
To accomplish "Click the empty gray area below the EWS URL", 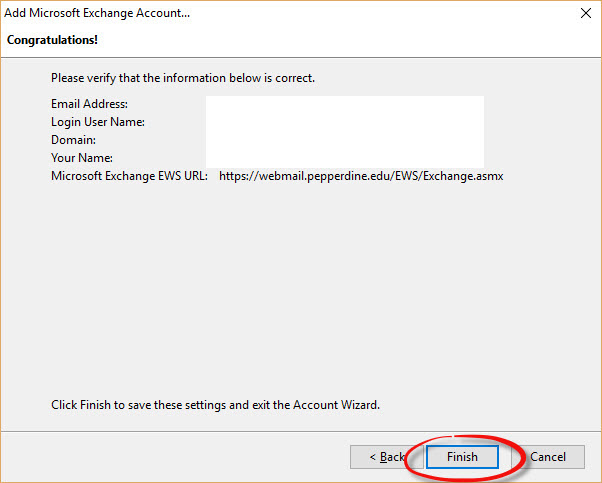I will (x=300, y=290).
